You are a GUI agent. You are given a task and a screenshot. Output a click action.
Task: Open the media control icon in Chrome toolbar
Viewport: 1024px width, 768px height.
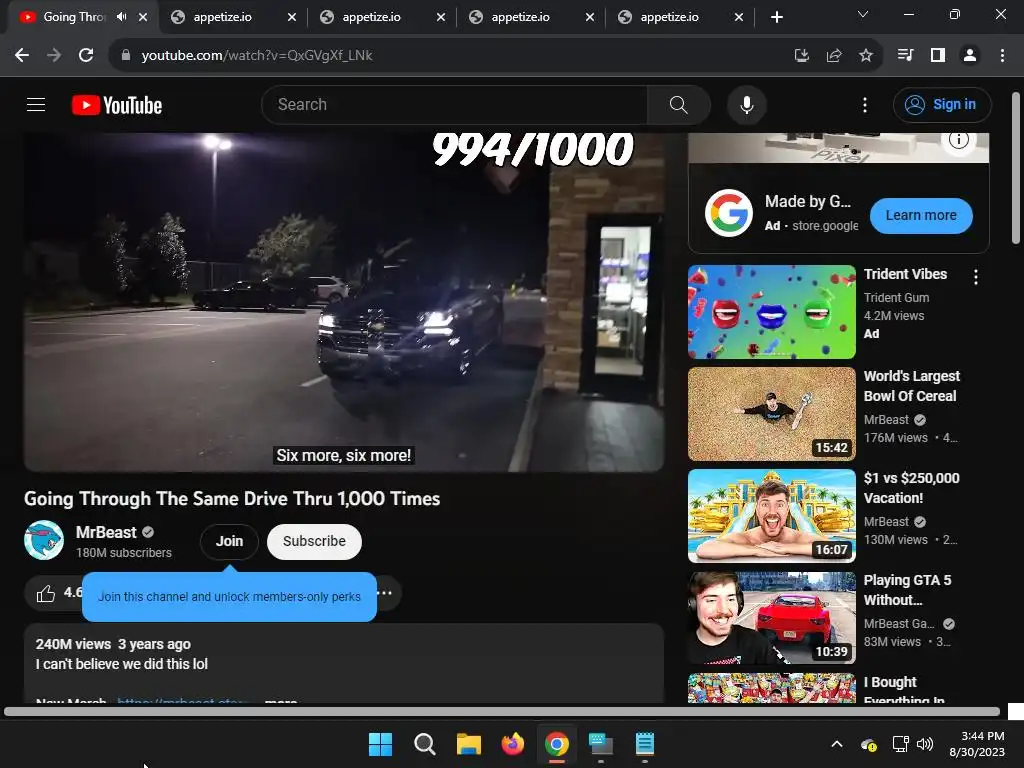[x=906, y=56]
